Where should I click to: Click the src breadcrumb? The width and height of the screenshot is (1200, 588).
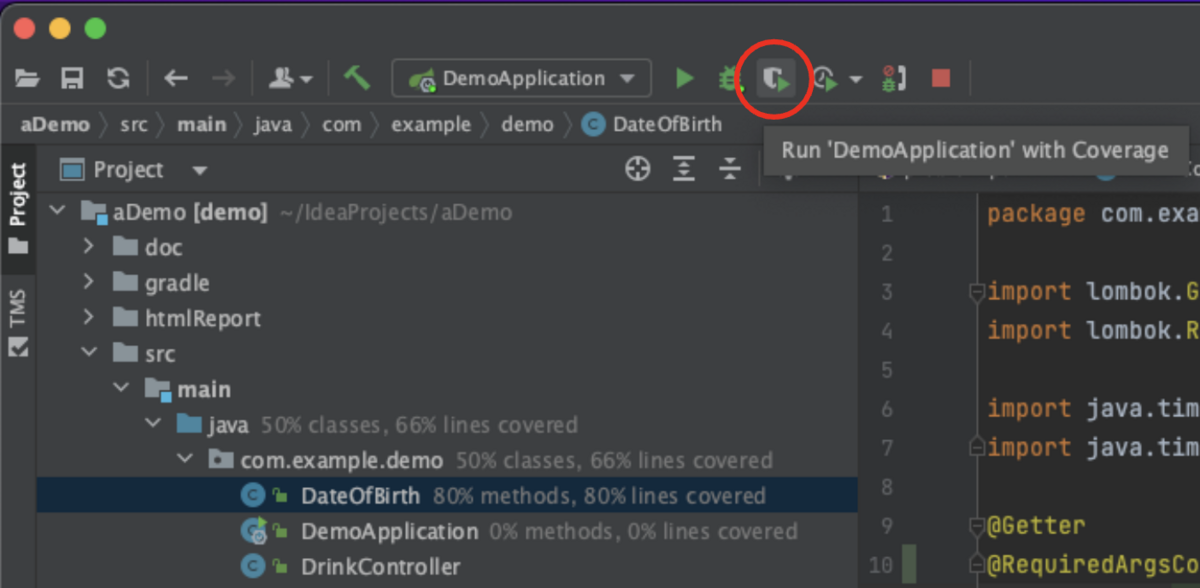134,124
